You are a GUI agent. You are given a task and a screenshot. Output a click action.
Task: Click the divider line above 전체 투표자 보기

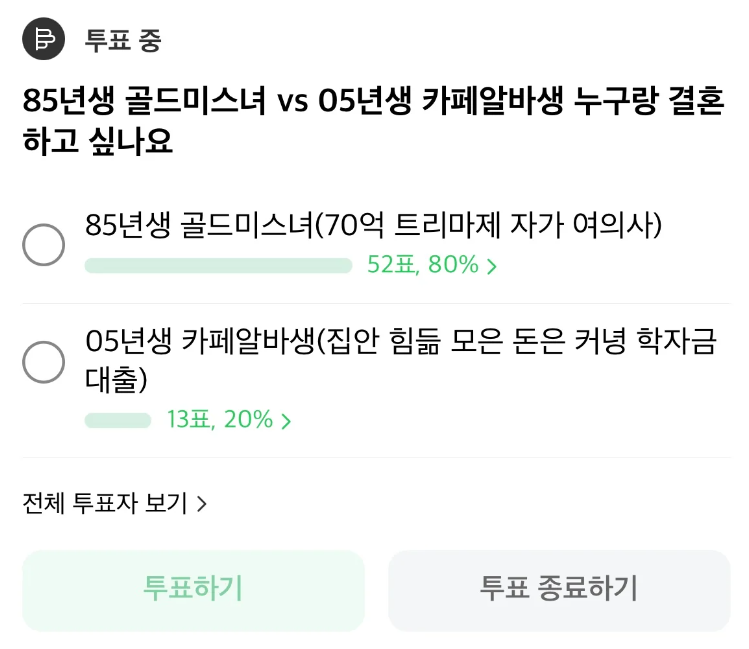374,458
